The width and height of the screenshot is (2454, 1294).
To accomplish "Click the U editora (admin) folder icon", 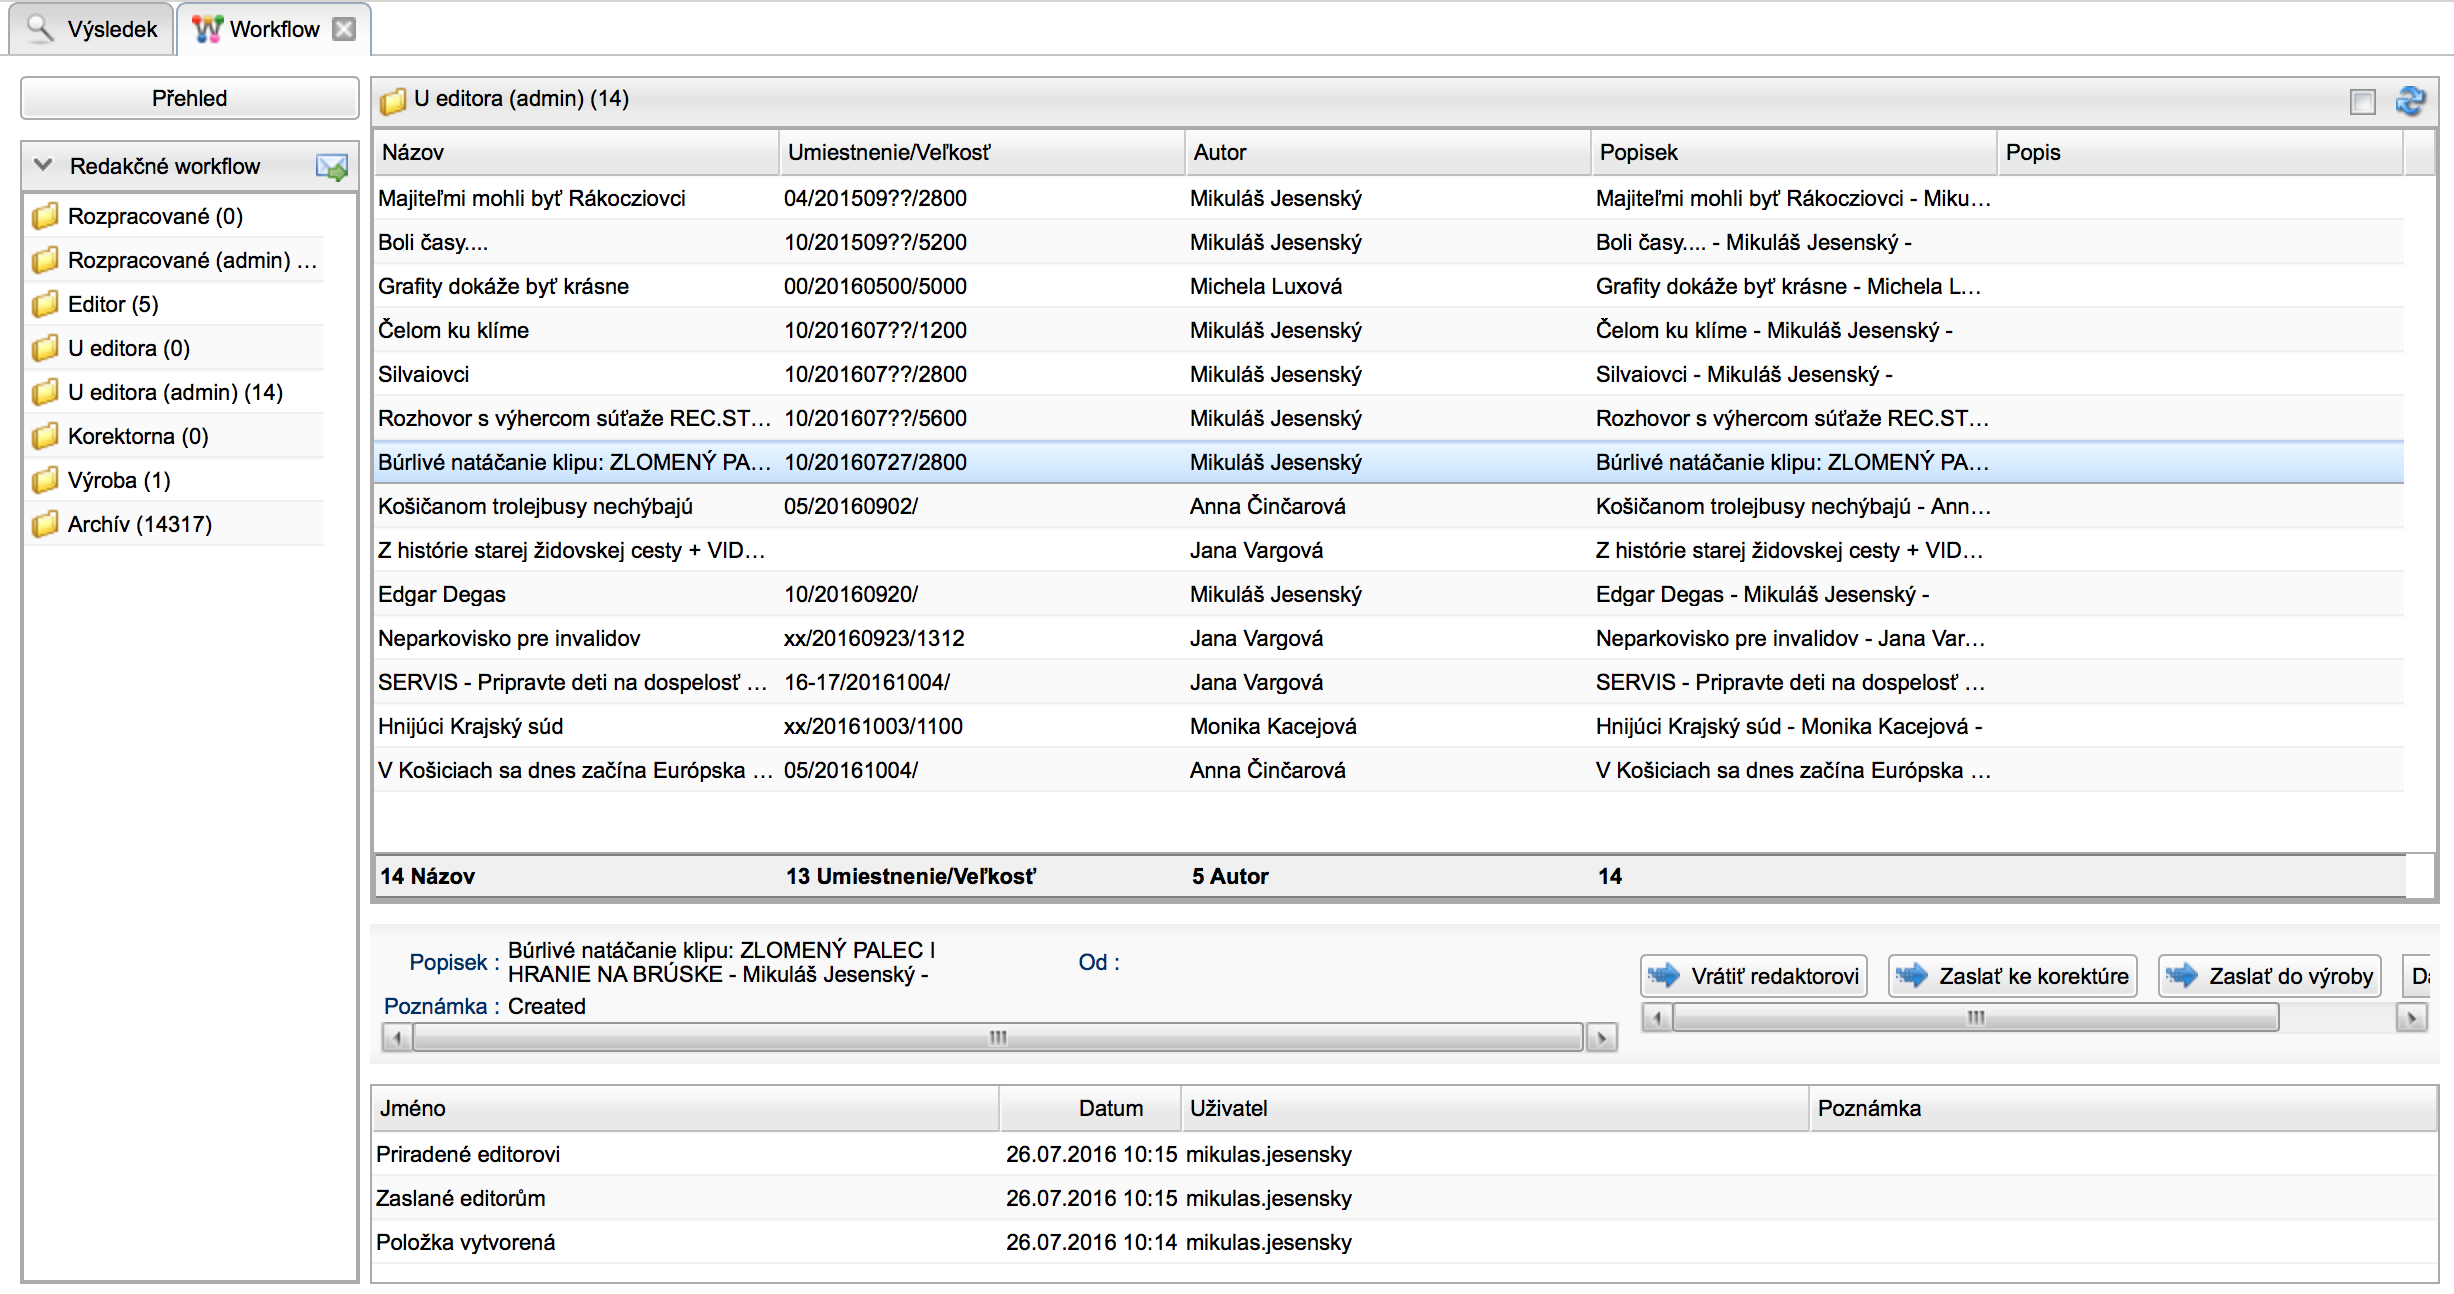I will [44, 393].
